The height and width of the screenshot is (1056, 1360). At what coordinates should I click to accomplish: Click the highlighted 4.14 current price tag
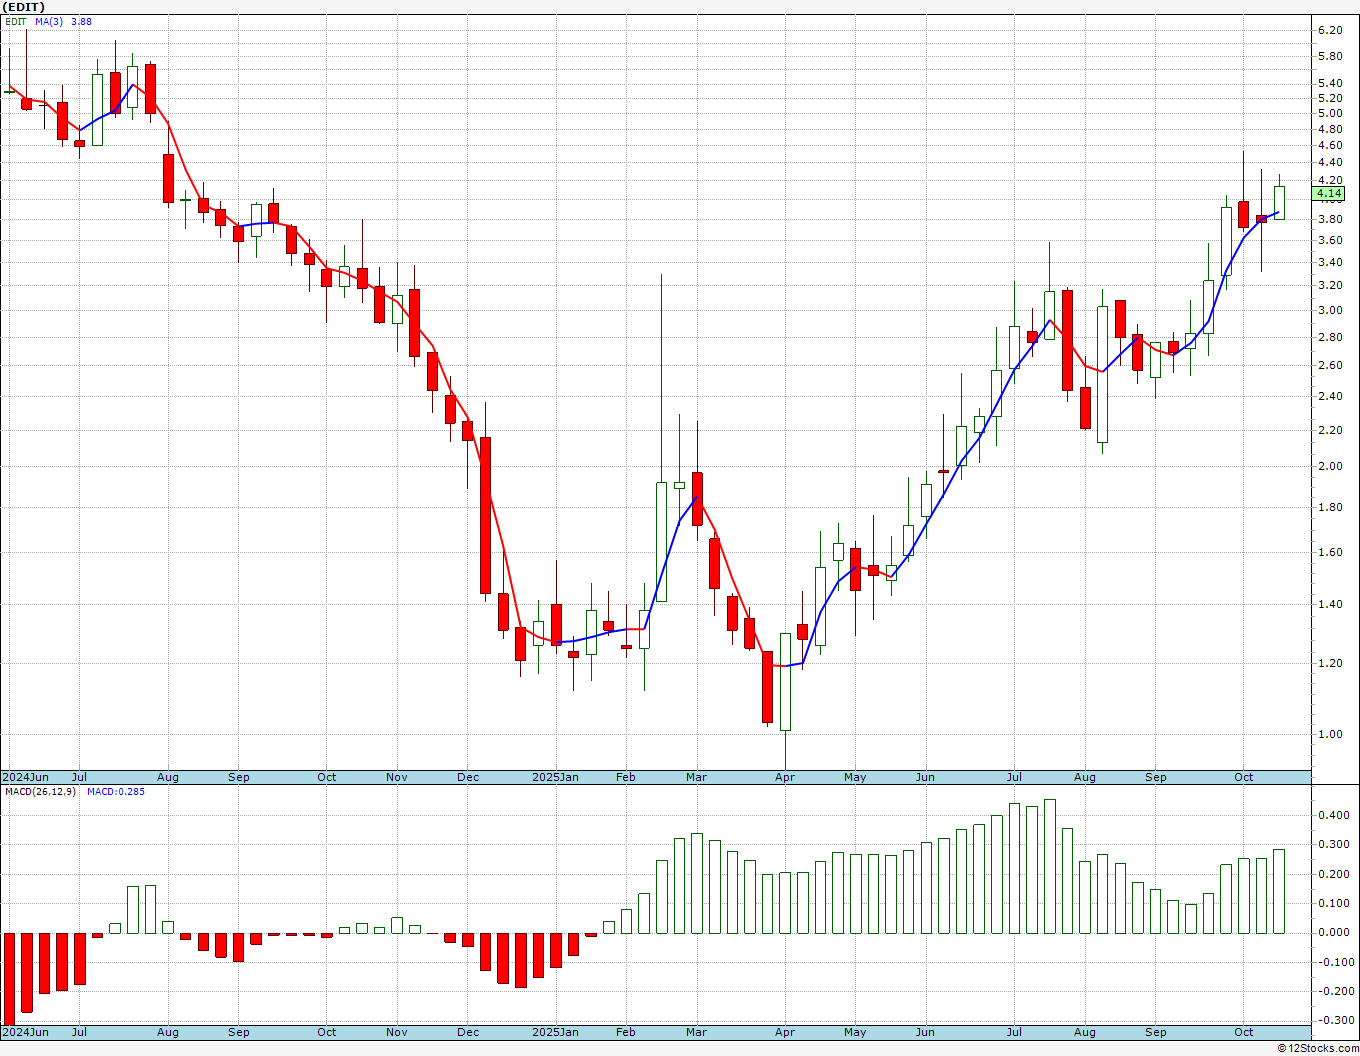pyautogui.click(x=1329, y=193)
